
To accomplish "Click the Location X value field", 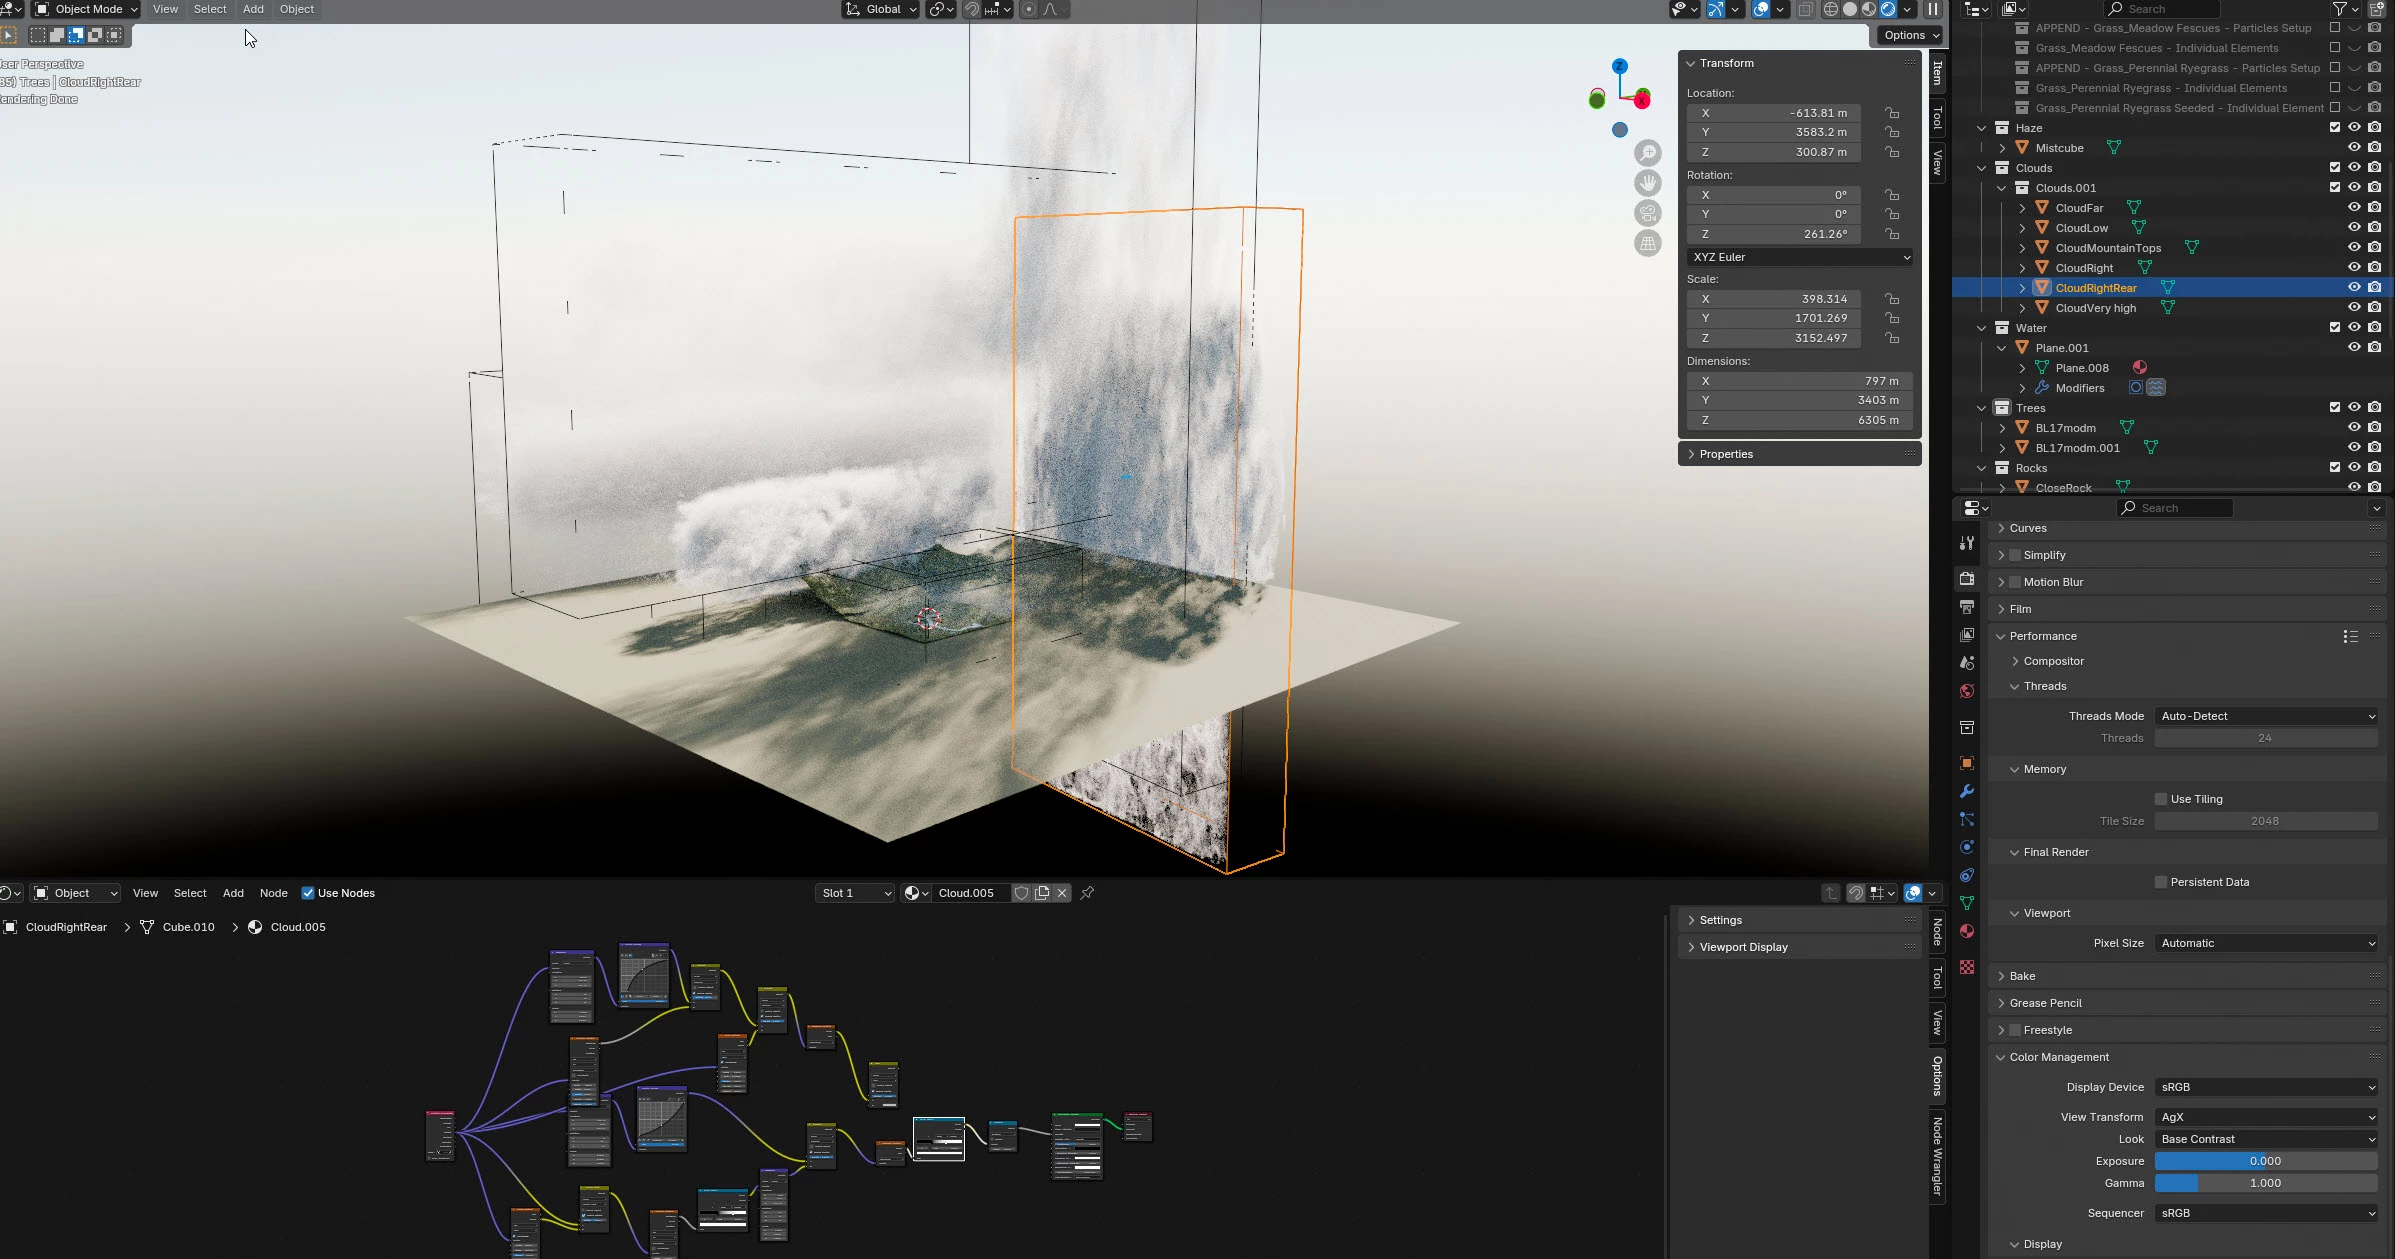I will 1773,113.
